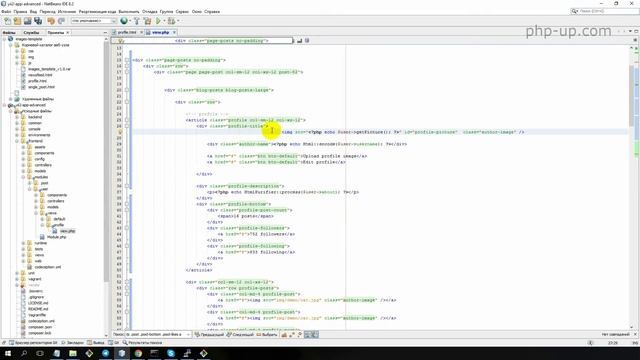Open the Файл menu
Screen dimensions: 640x360
6,12
